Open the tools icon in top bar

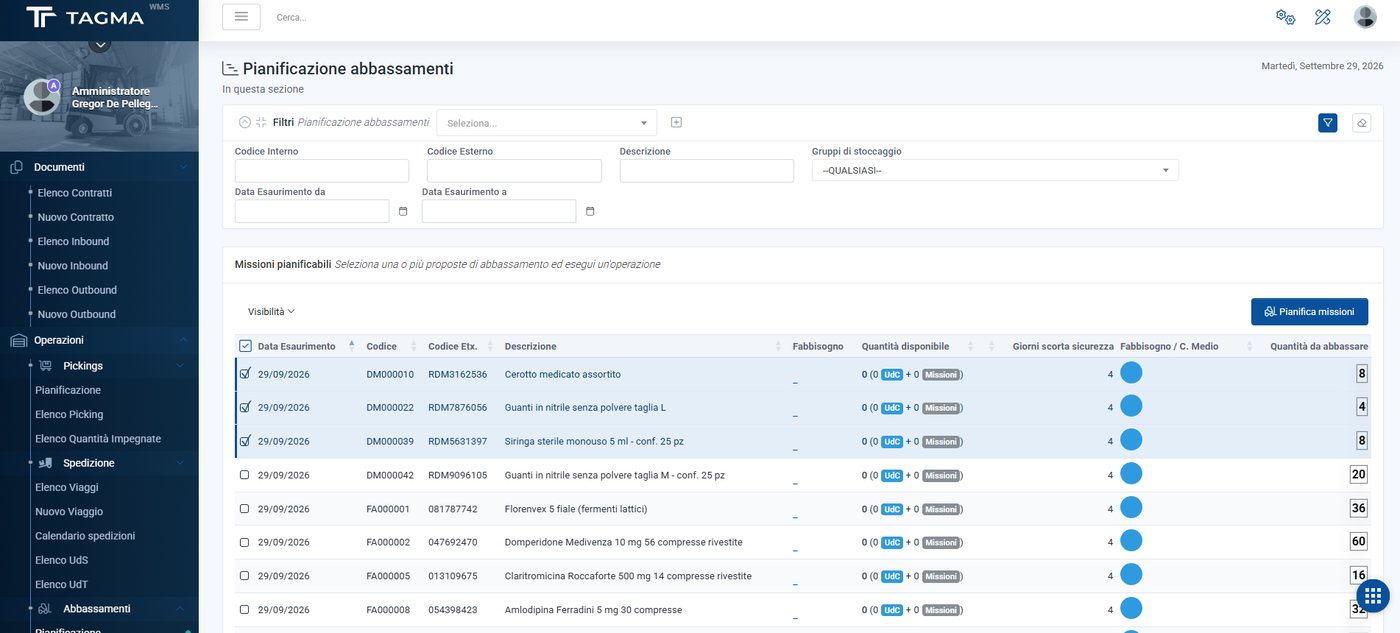point(1323,17)
